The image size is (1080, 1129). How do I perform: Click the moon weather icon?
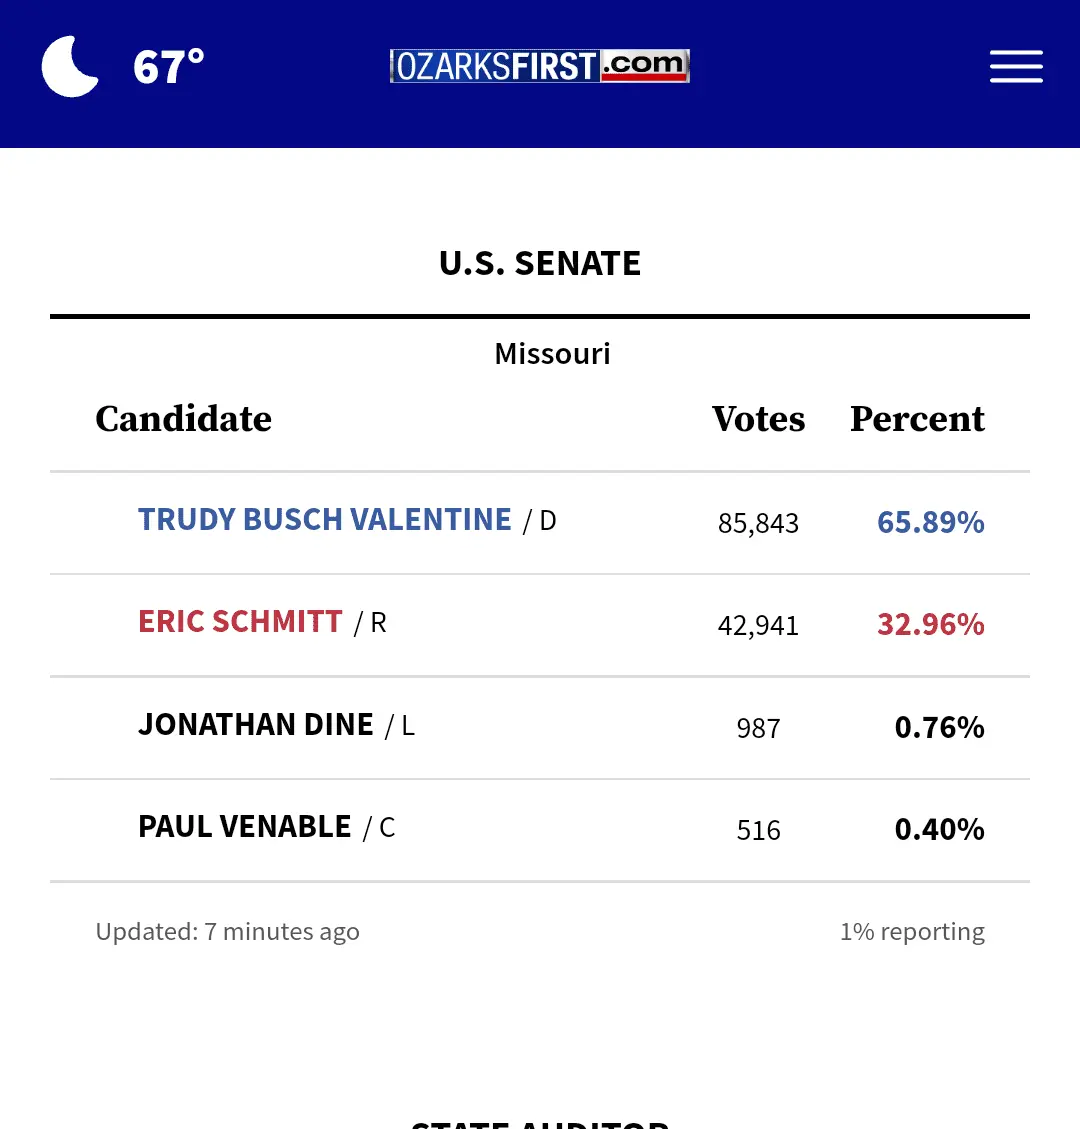(x=70, y=67)
